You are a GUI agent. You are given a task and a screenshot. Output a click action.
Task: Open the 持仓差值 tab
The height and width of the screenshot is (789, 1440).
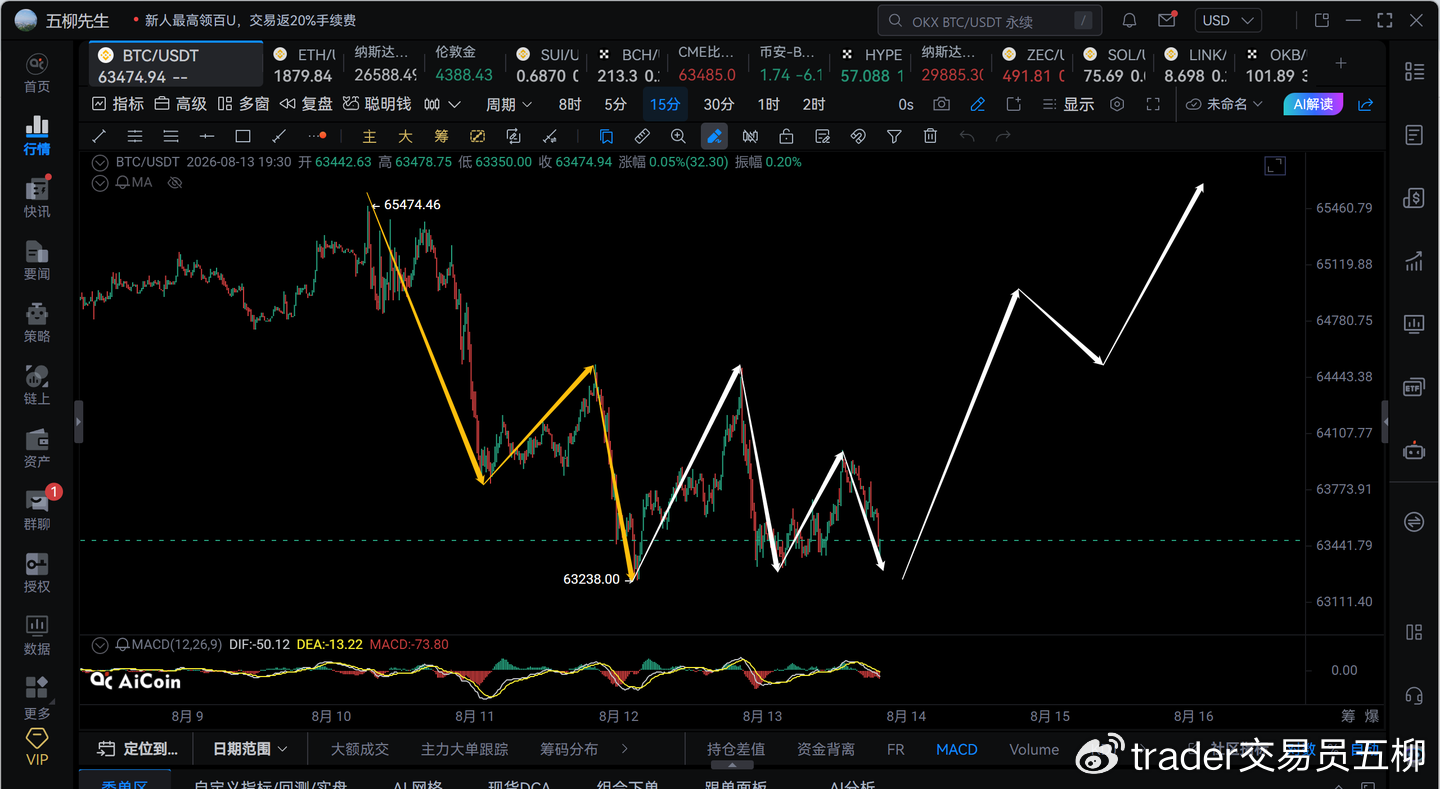(x=736, y=749)
